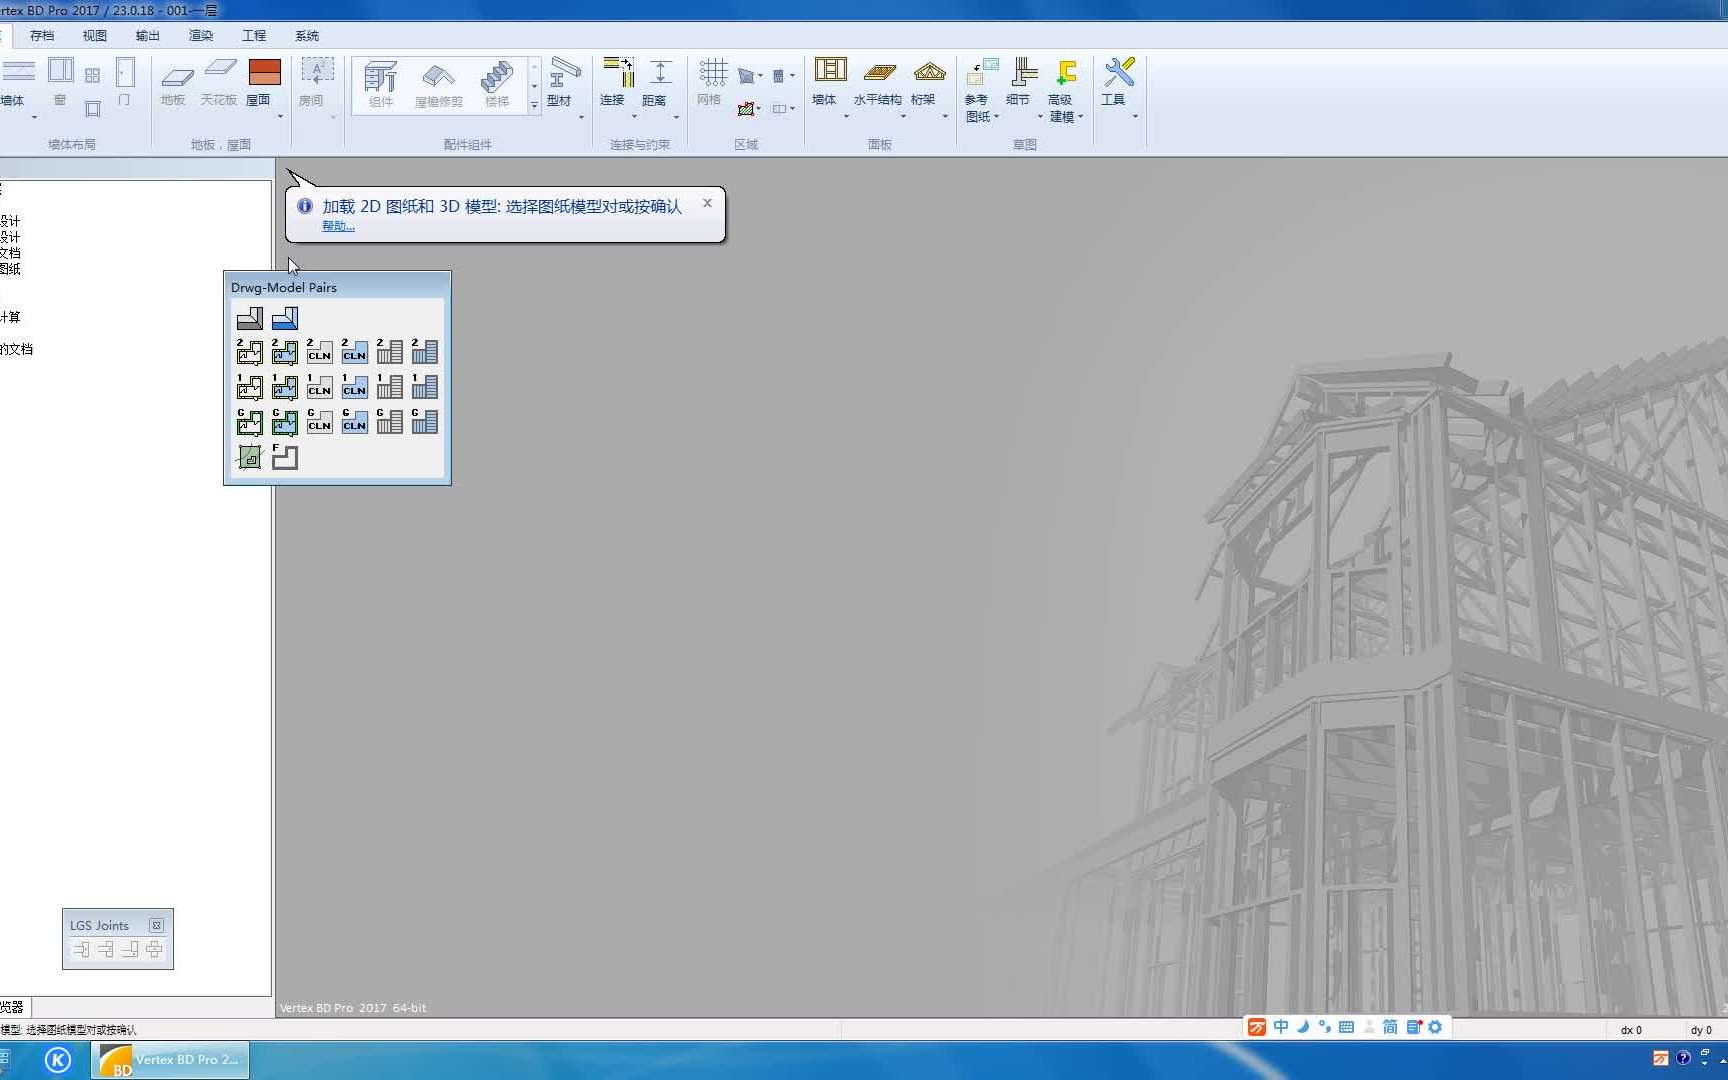Select the 的文档 entry in left panel
This screenshot has height=1080, width=1728.
tap(16, 349)
